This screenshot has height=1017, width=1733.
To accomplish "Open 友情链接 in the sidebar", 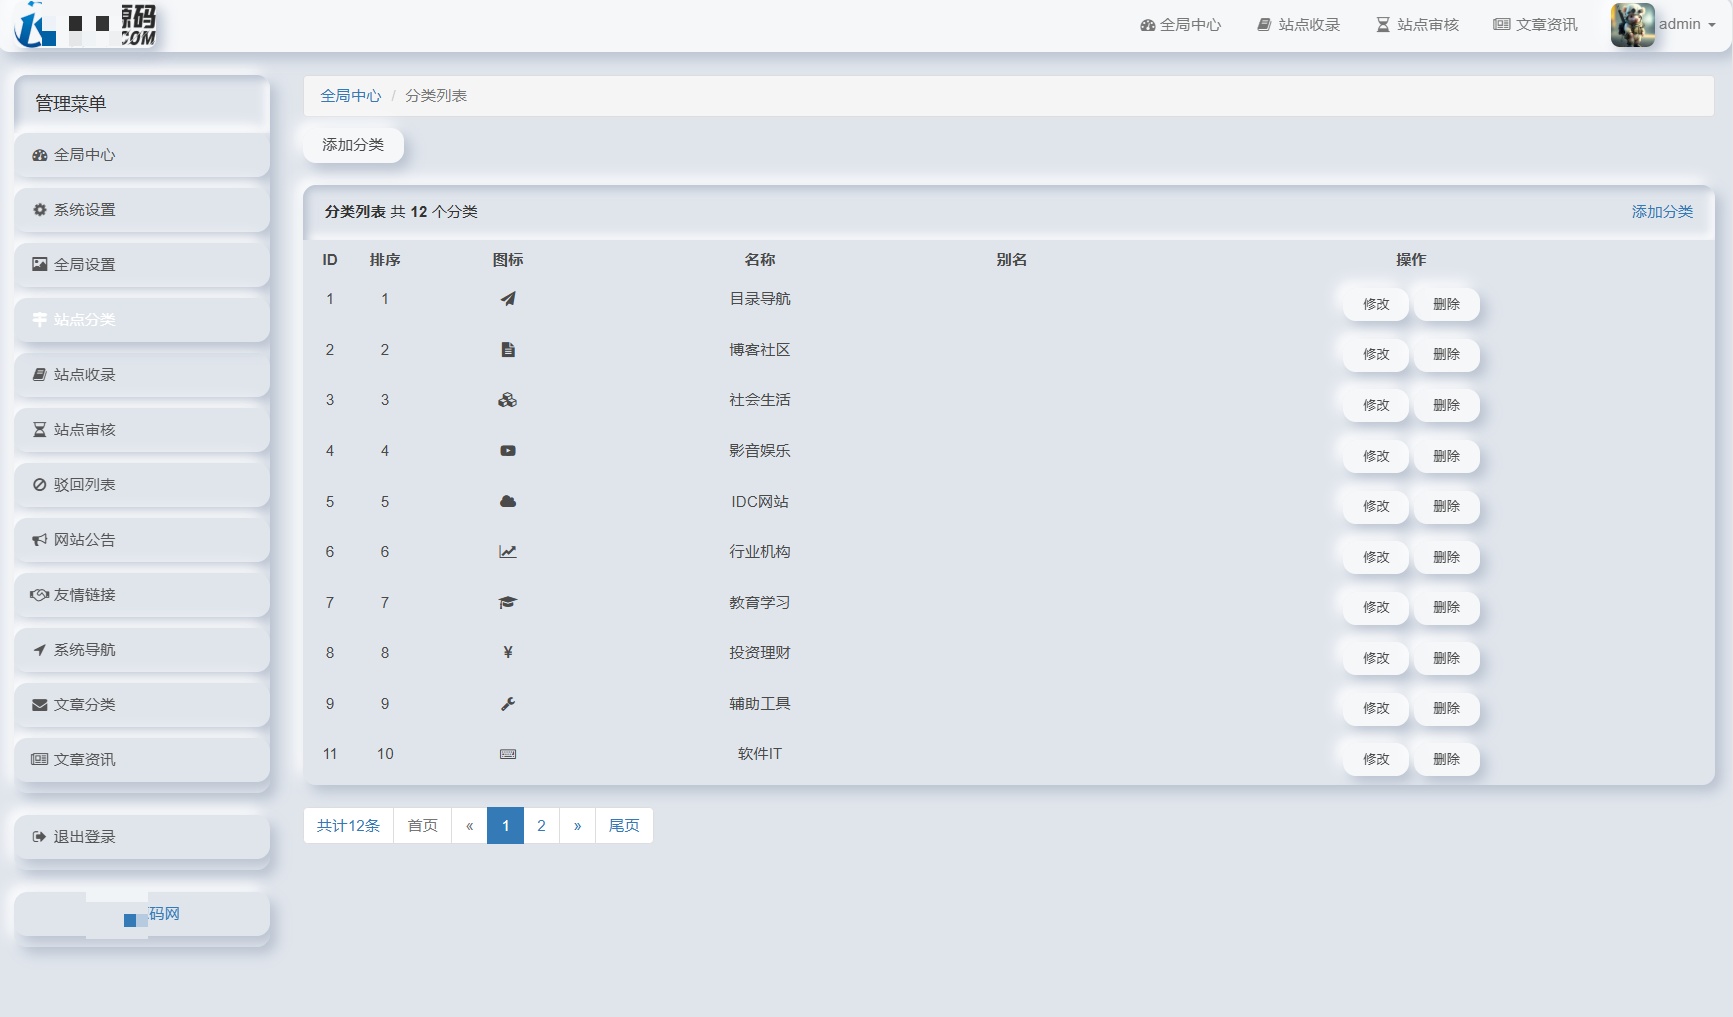I will tap(142, 595).
